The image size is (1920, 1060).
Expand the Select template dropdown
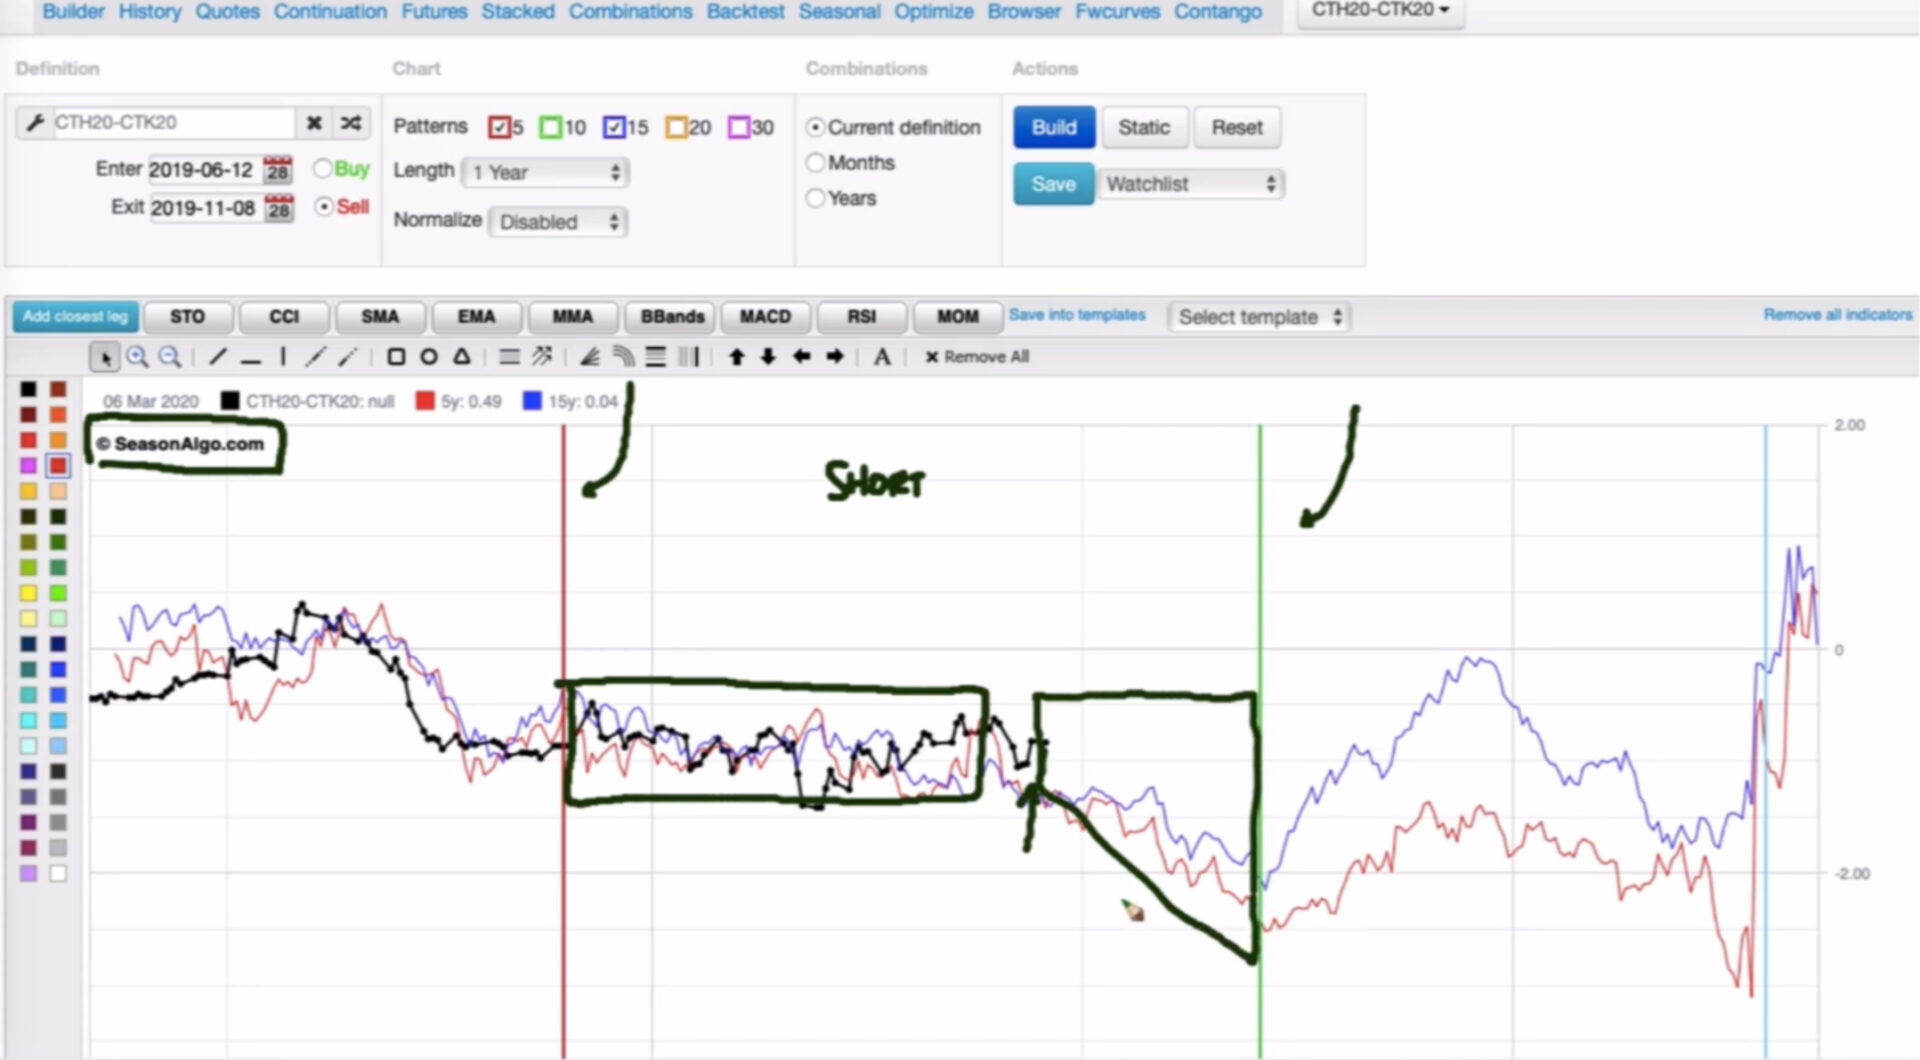1259,317
